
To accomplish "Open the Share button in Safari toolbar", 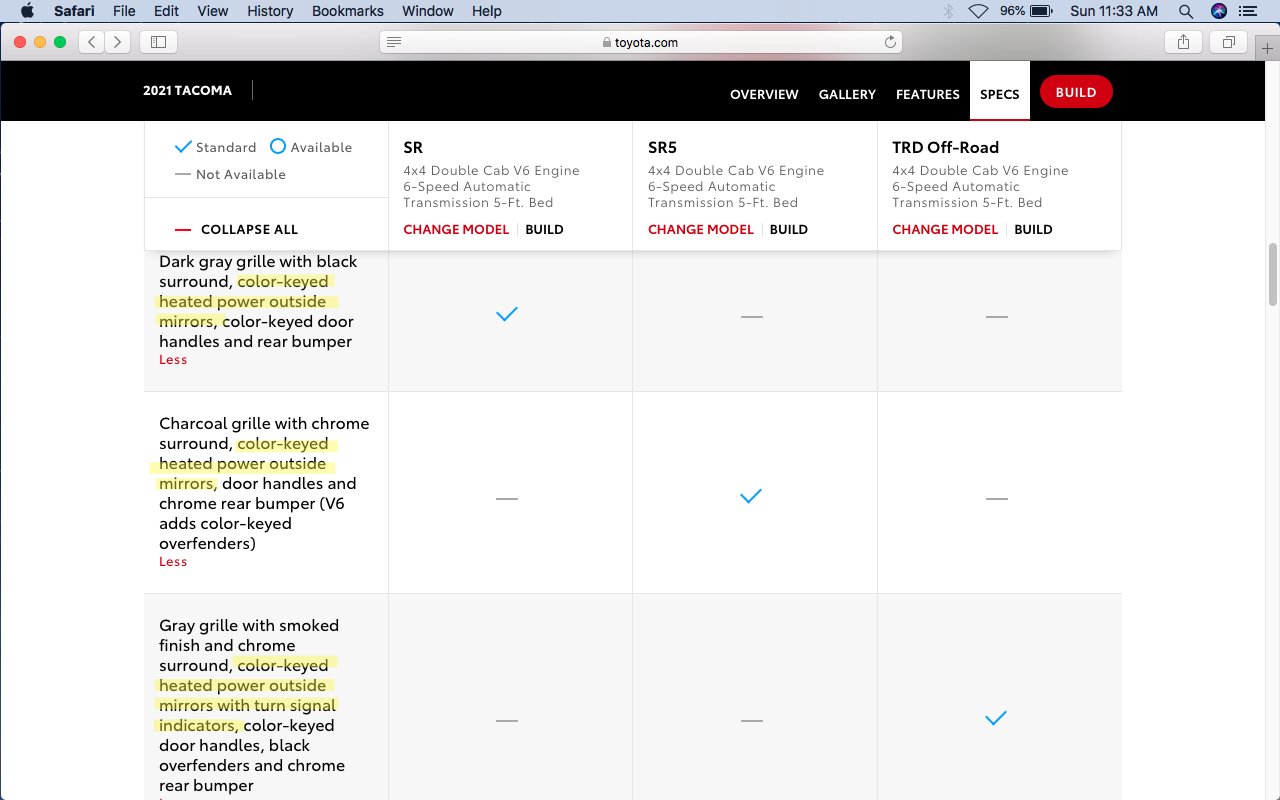I will (x=1183, y=42).
